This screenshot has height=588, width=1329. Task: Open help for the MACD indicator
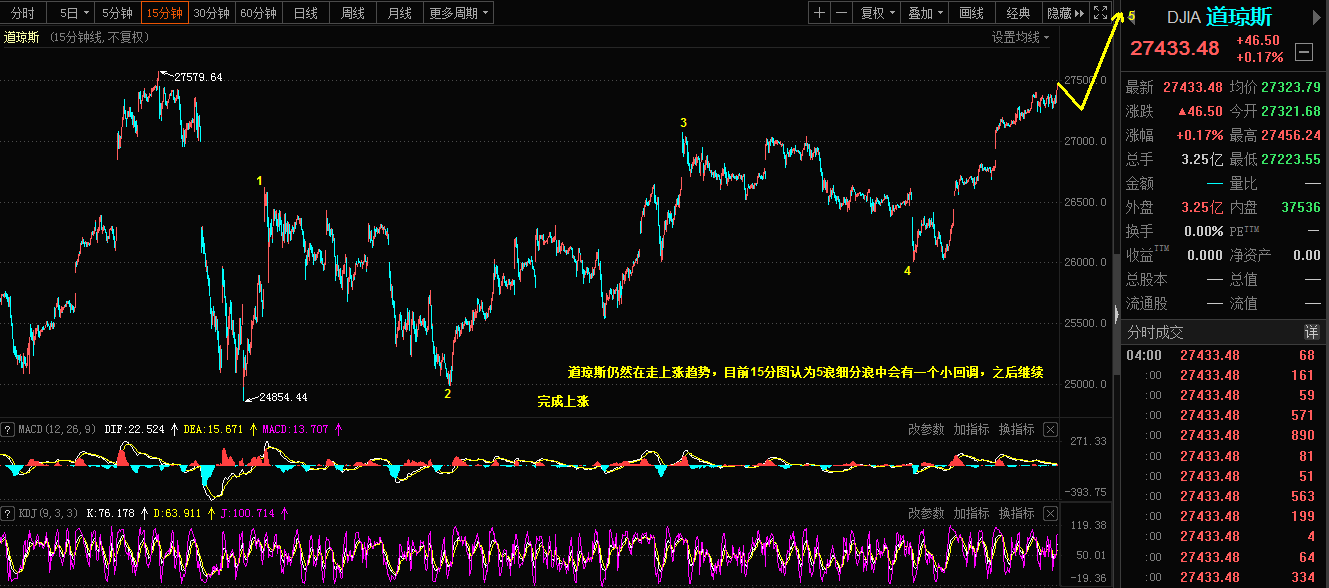[x=8, y=430]
